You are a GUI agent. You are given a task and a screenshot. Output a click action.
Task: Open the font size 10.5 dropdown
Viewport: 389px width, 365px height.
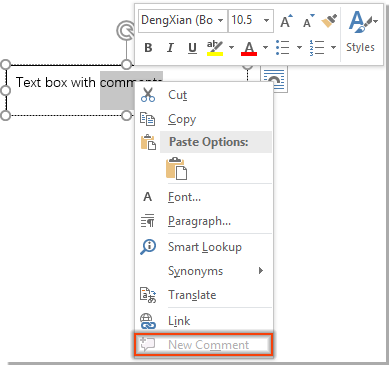(x=266, y=21)
